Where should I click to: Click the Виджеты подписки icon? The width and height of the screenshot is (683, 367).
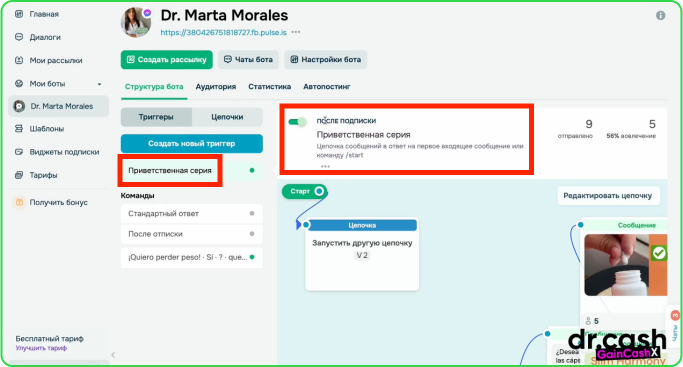pyautogui.click(x=19, y=152)
